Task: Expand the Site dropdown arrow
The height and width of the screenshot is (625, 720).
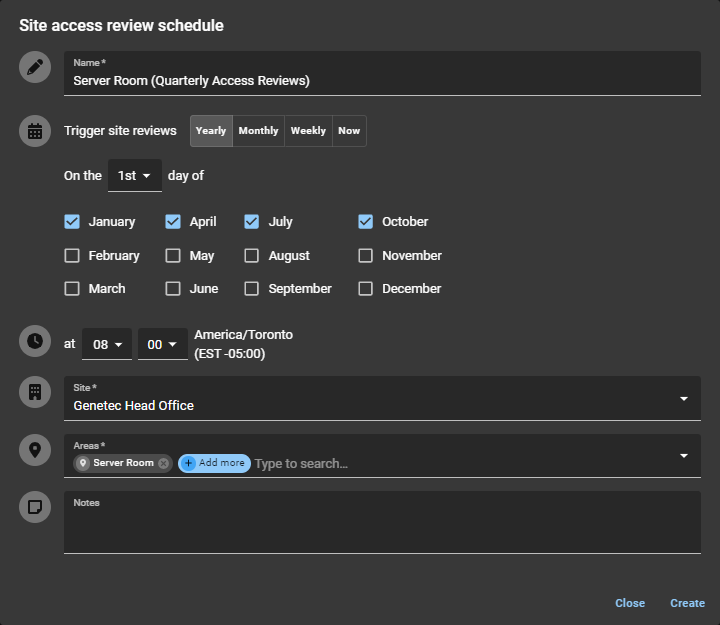Action: tap(684, 399)
